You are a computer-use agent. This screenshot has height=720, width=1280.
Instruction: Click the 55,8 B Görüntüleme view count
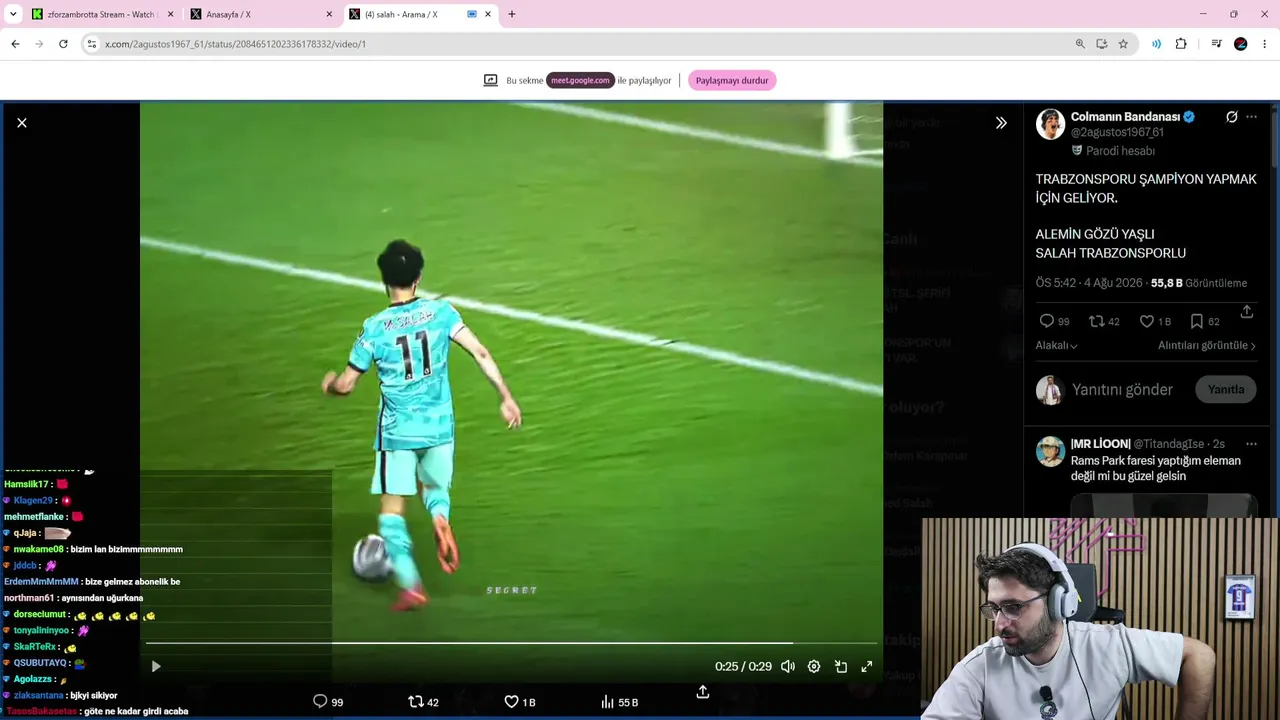coord(1199,283)
